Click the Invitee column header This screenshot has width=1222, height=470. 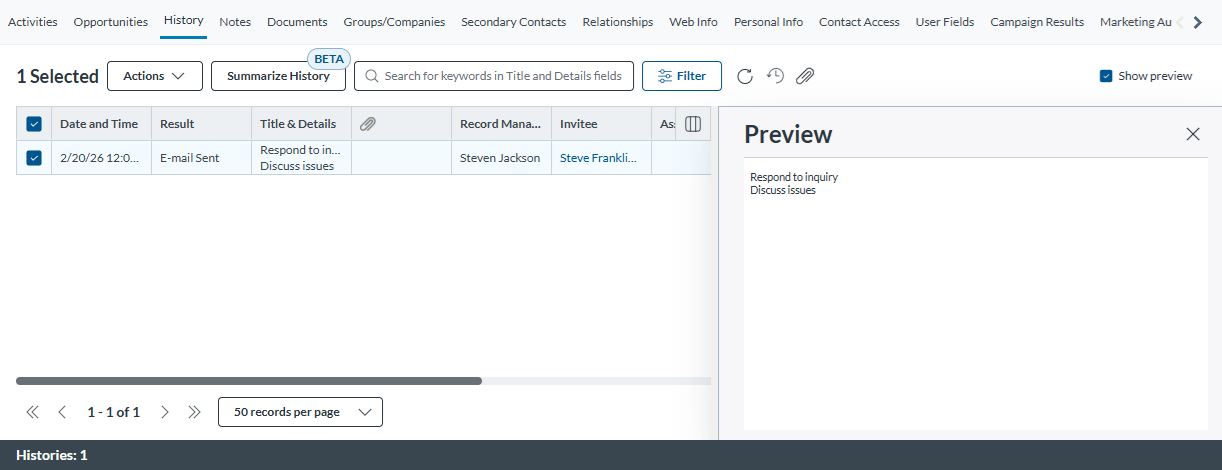coord(601,124)
